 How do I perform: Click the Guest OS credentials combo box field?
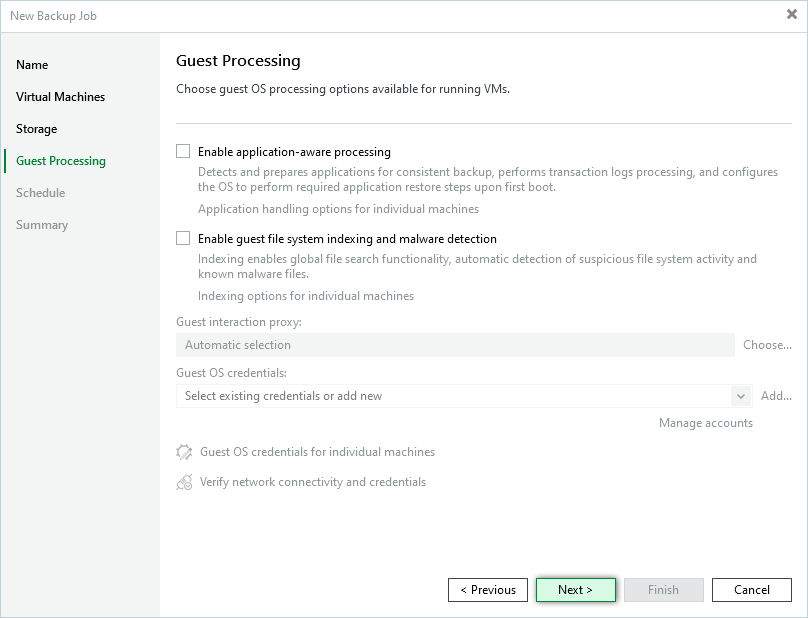pyautogui.click(x=455, y=396)
